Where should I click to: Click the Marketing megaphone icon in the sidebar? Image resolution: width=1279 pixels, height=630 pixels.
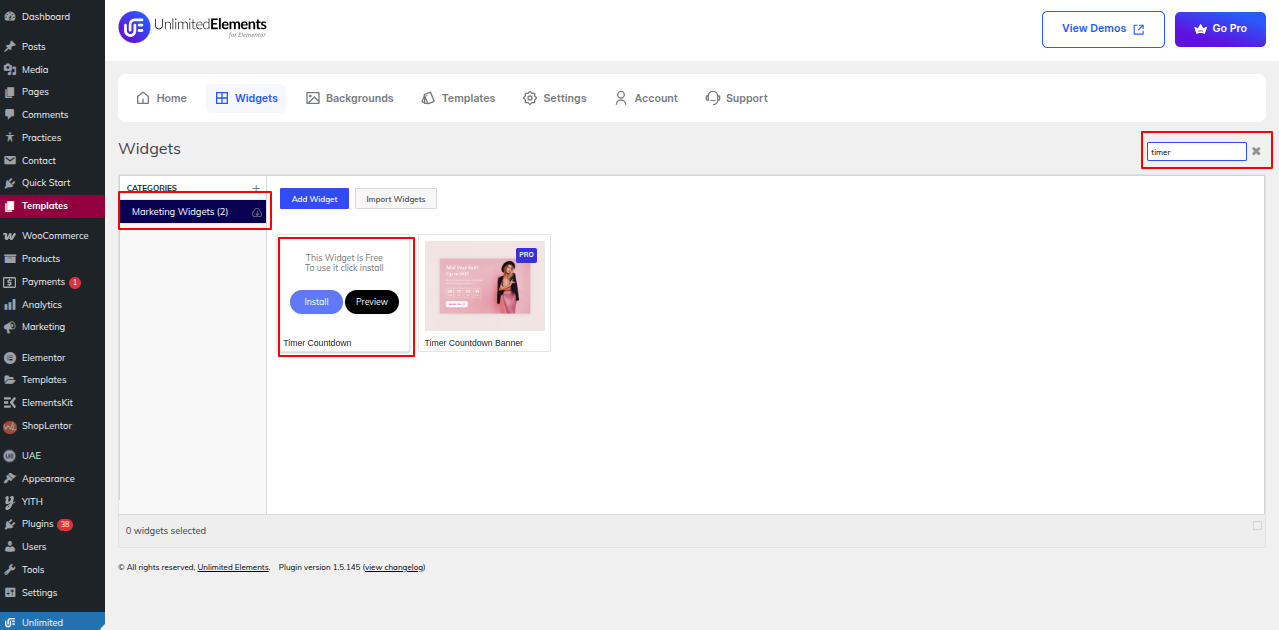[10, 327]
